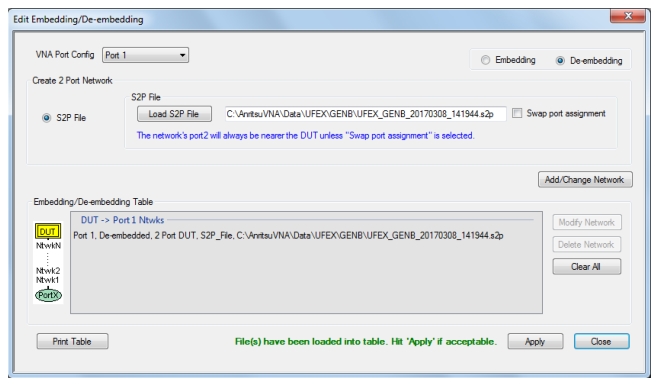Select the Port 1 de-embedded table entry

(288, 235)
